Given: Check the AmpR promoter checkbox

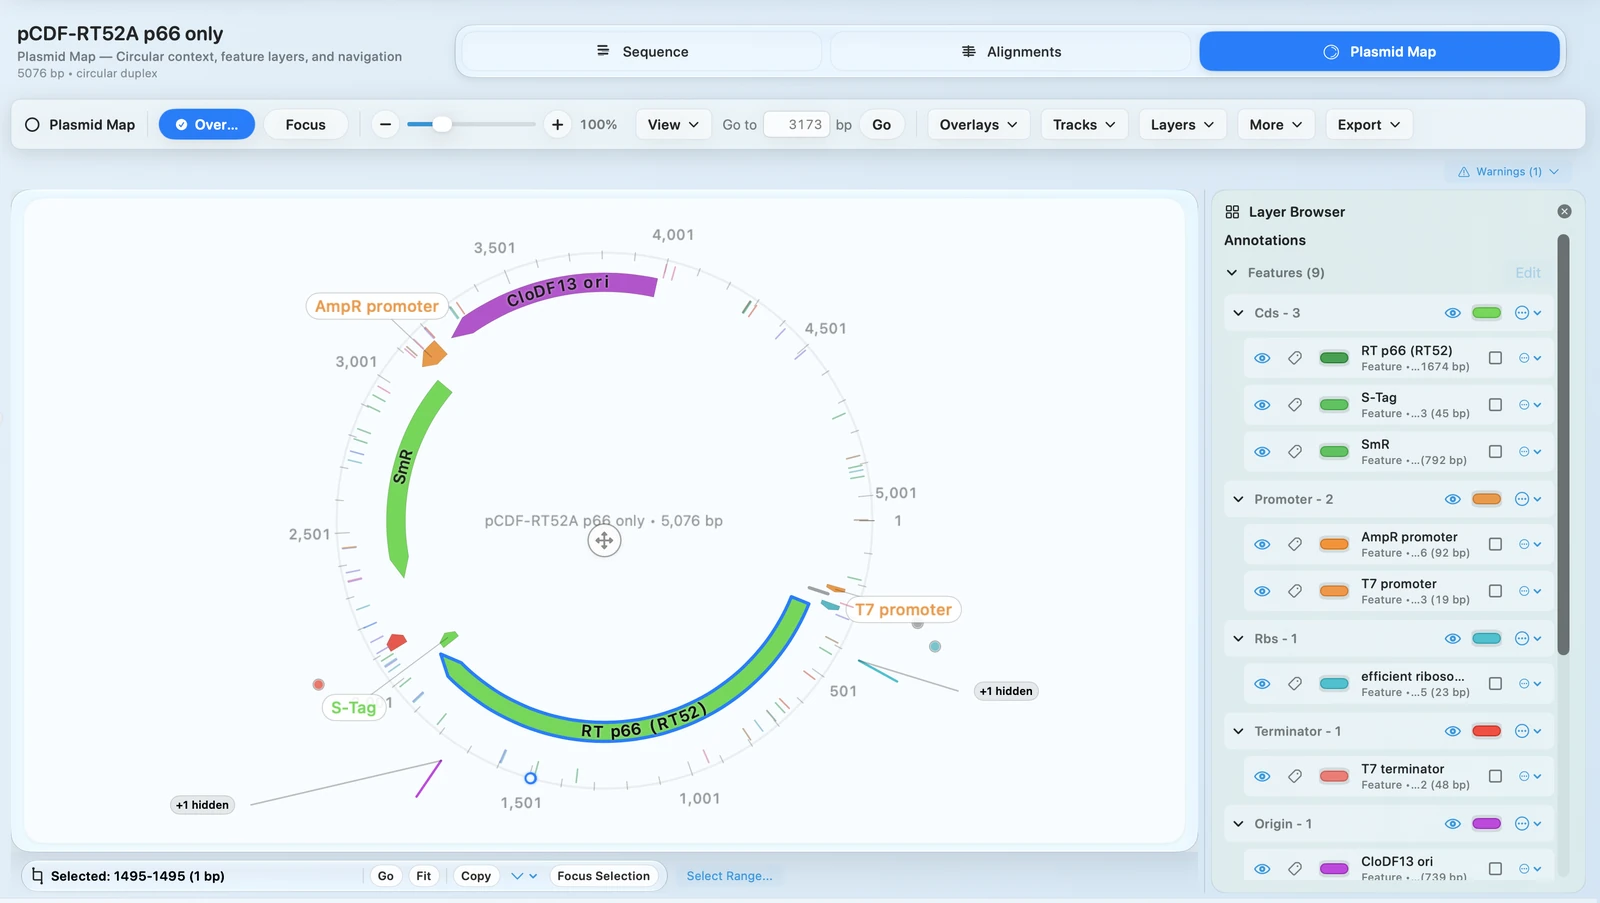Looking at the screenshot, I should 1495,545.
